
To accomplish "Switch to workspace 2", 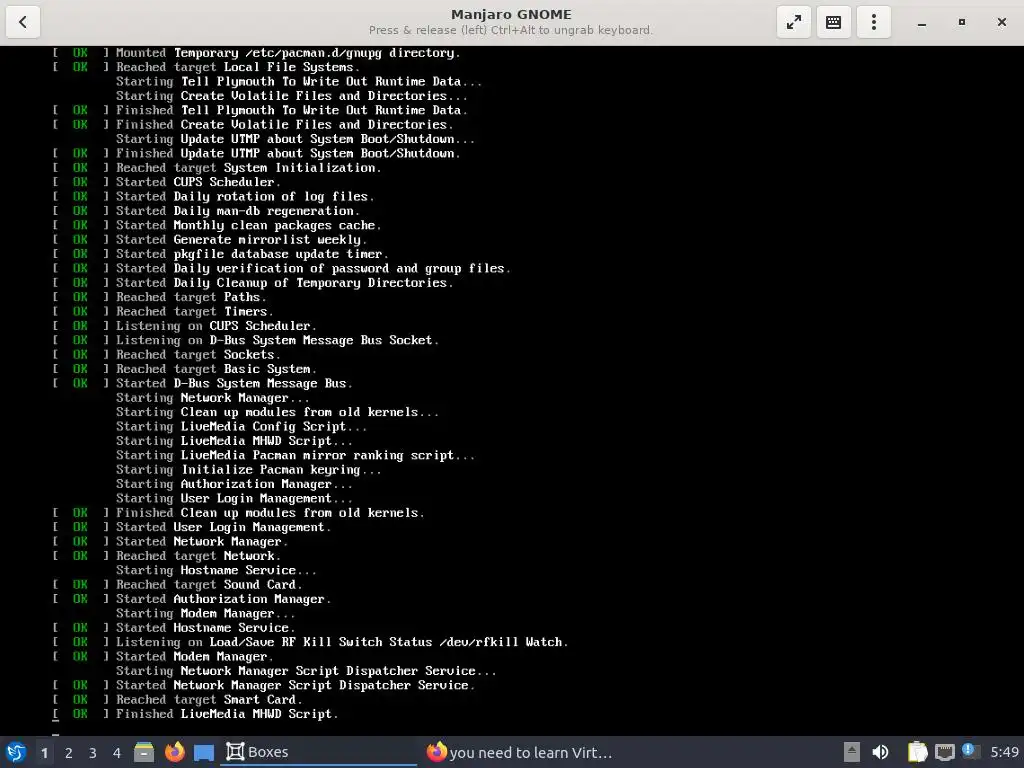I will coord(68,752).
